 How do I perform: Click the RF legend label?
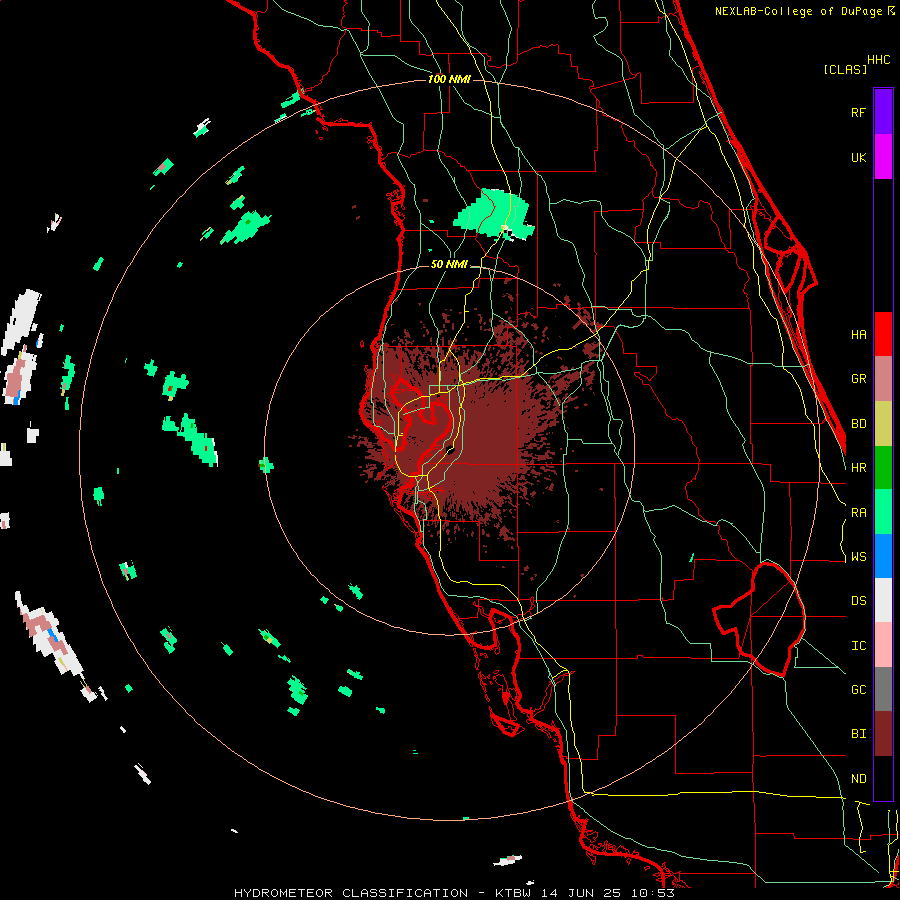(x=858, y=112)
